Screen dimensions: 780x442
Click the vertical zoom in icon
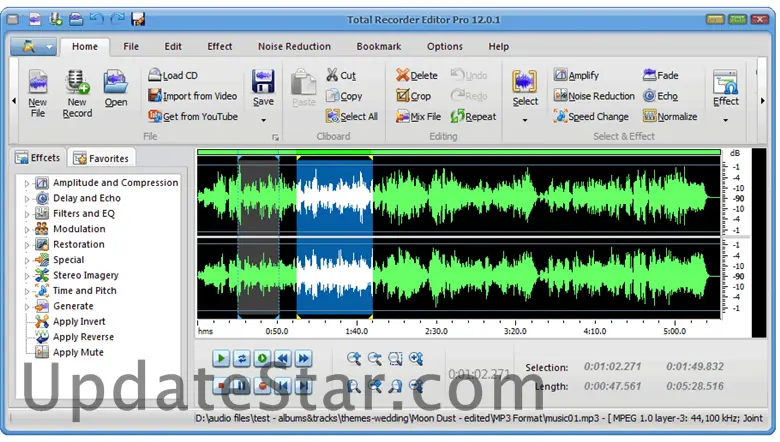pos(416,358)
